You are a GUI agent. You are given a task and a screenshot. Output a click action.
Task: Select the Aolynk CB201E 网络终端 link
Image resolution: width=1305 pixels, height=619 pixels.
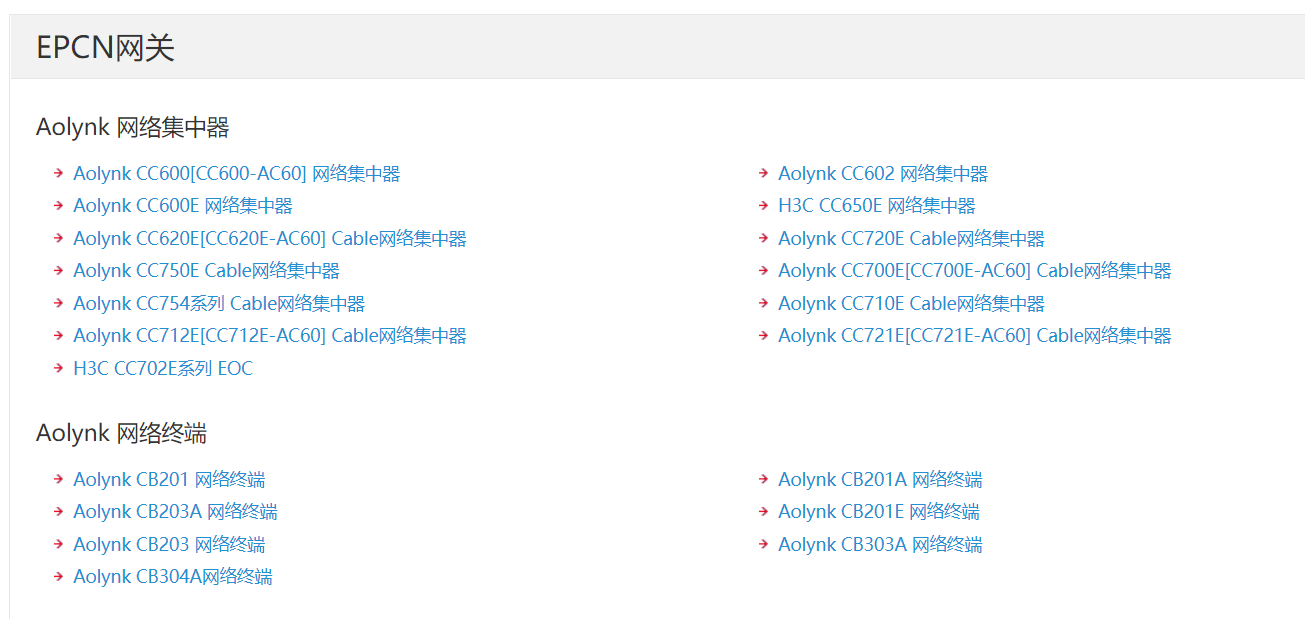(878, 512)
